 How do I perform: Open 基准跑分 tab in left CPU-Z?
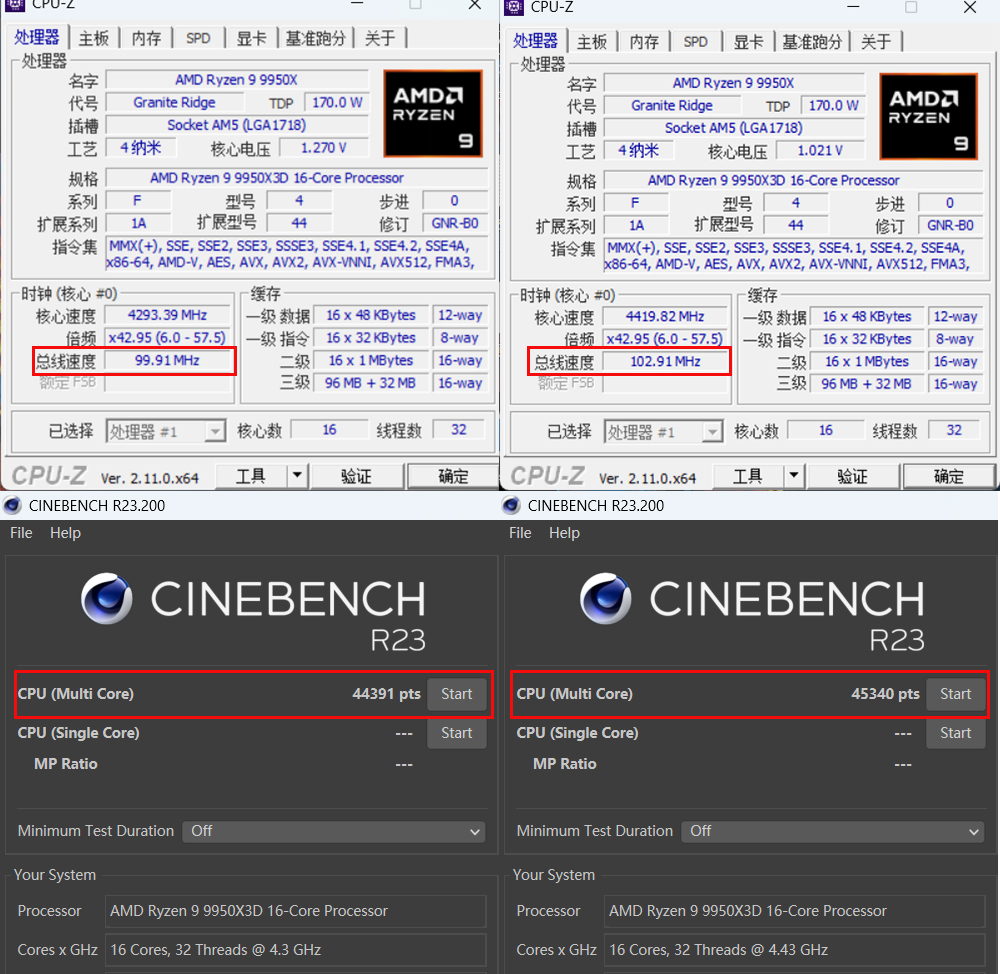(x=315, y=38)
